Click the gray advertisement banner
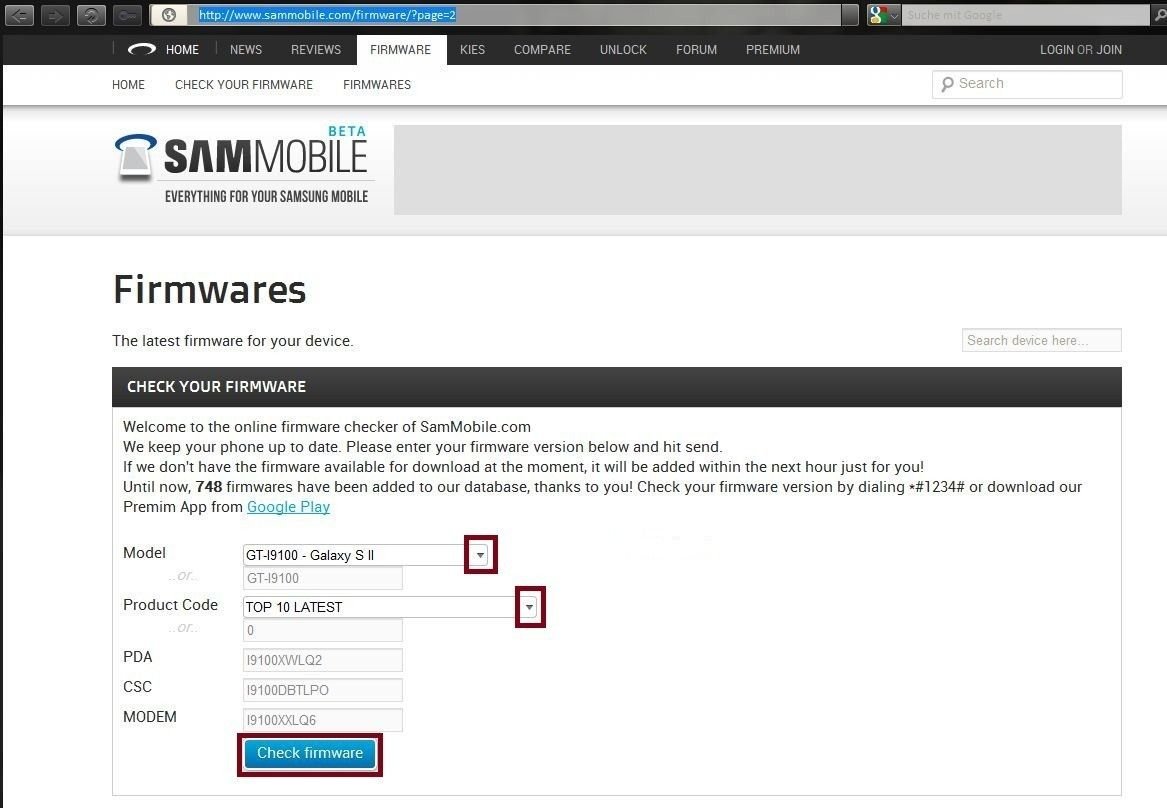1167x808 pixels. (x=758, y=170)
